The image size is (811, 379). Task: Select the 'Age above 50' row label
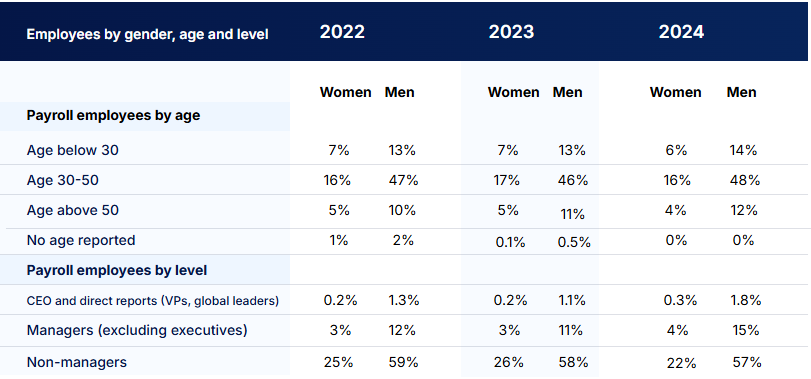(x=72, y=210)
